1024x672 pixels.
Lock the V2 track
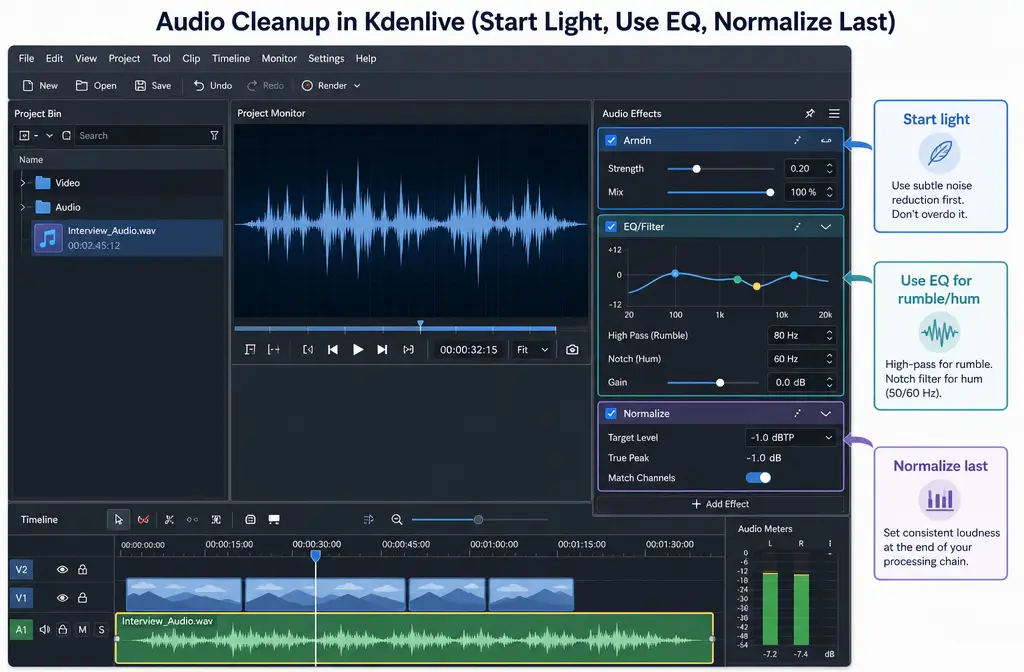pyautogui.click(x=82, y=569)
